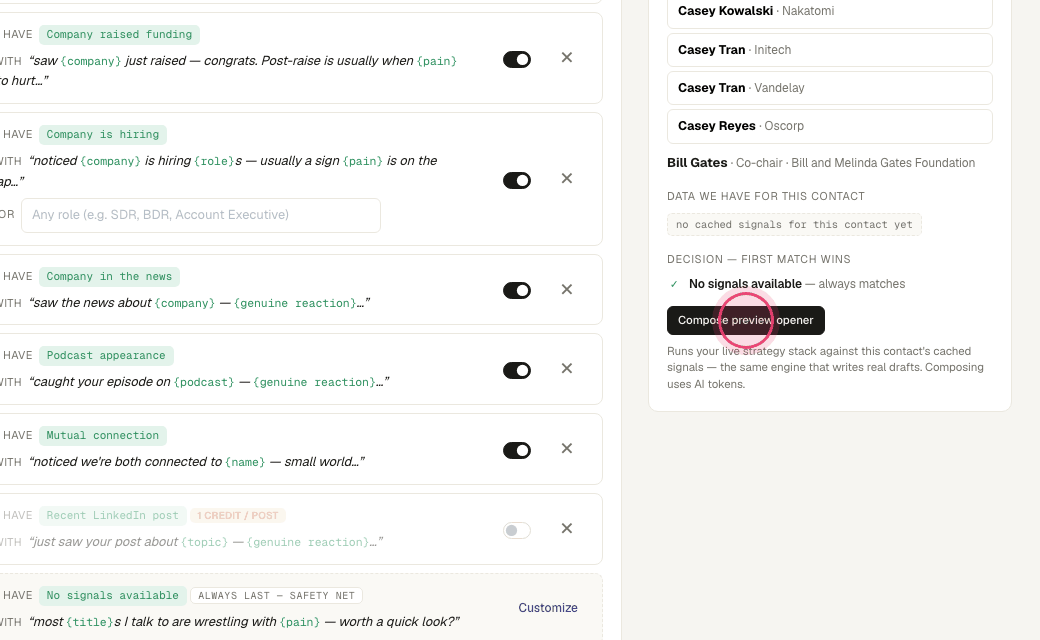Click Compose preview opener button
This screenshot has height=640, width=1040.
click(746, 320)
